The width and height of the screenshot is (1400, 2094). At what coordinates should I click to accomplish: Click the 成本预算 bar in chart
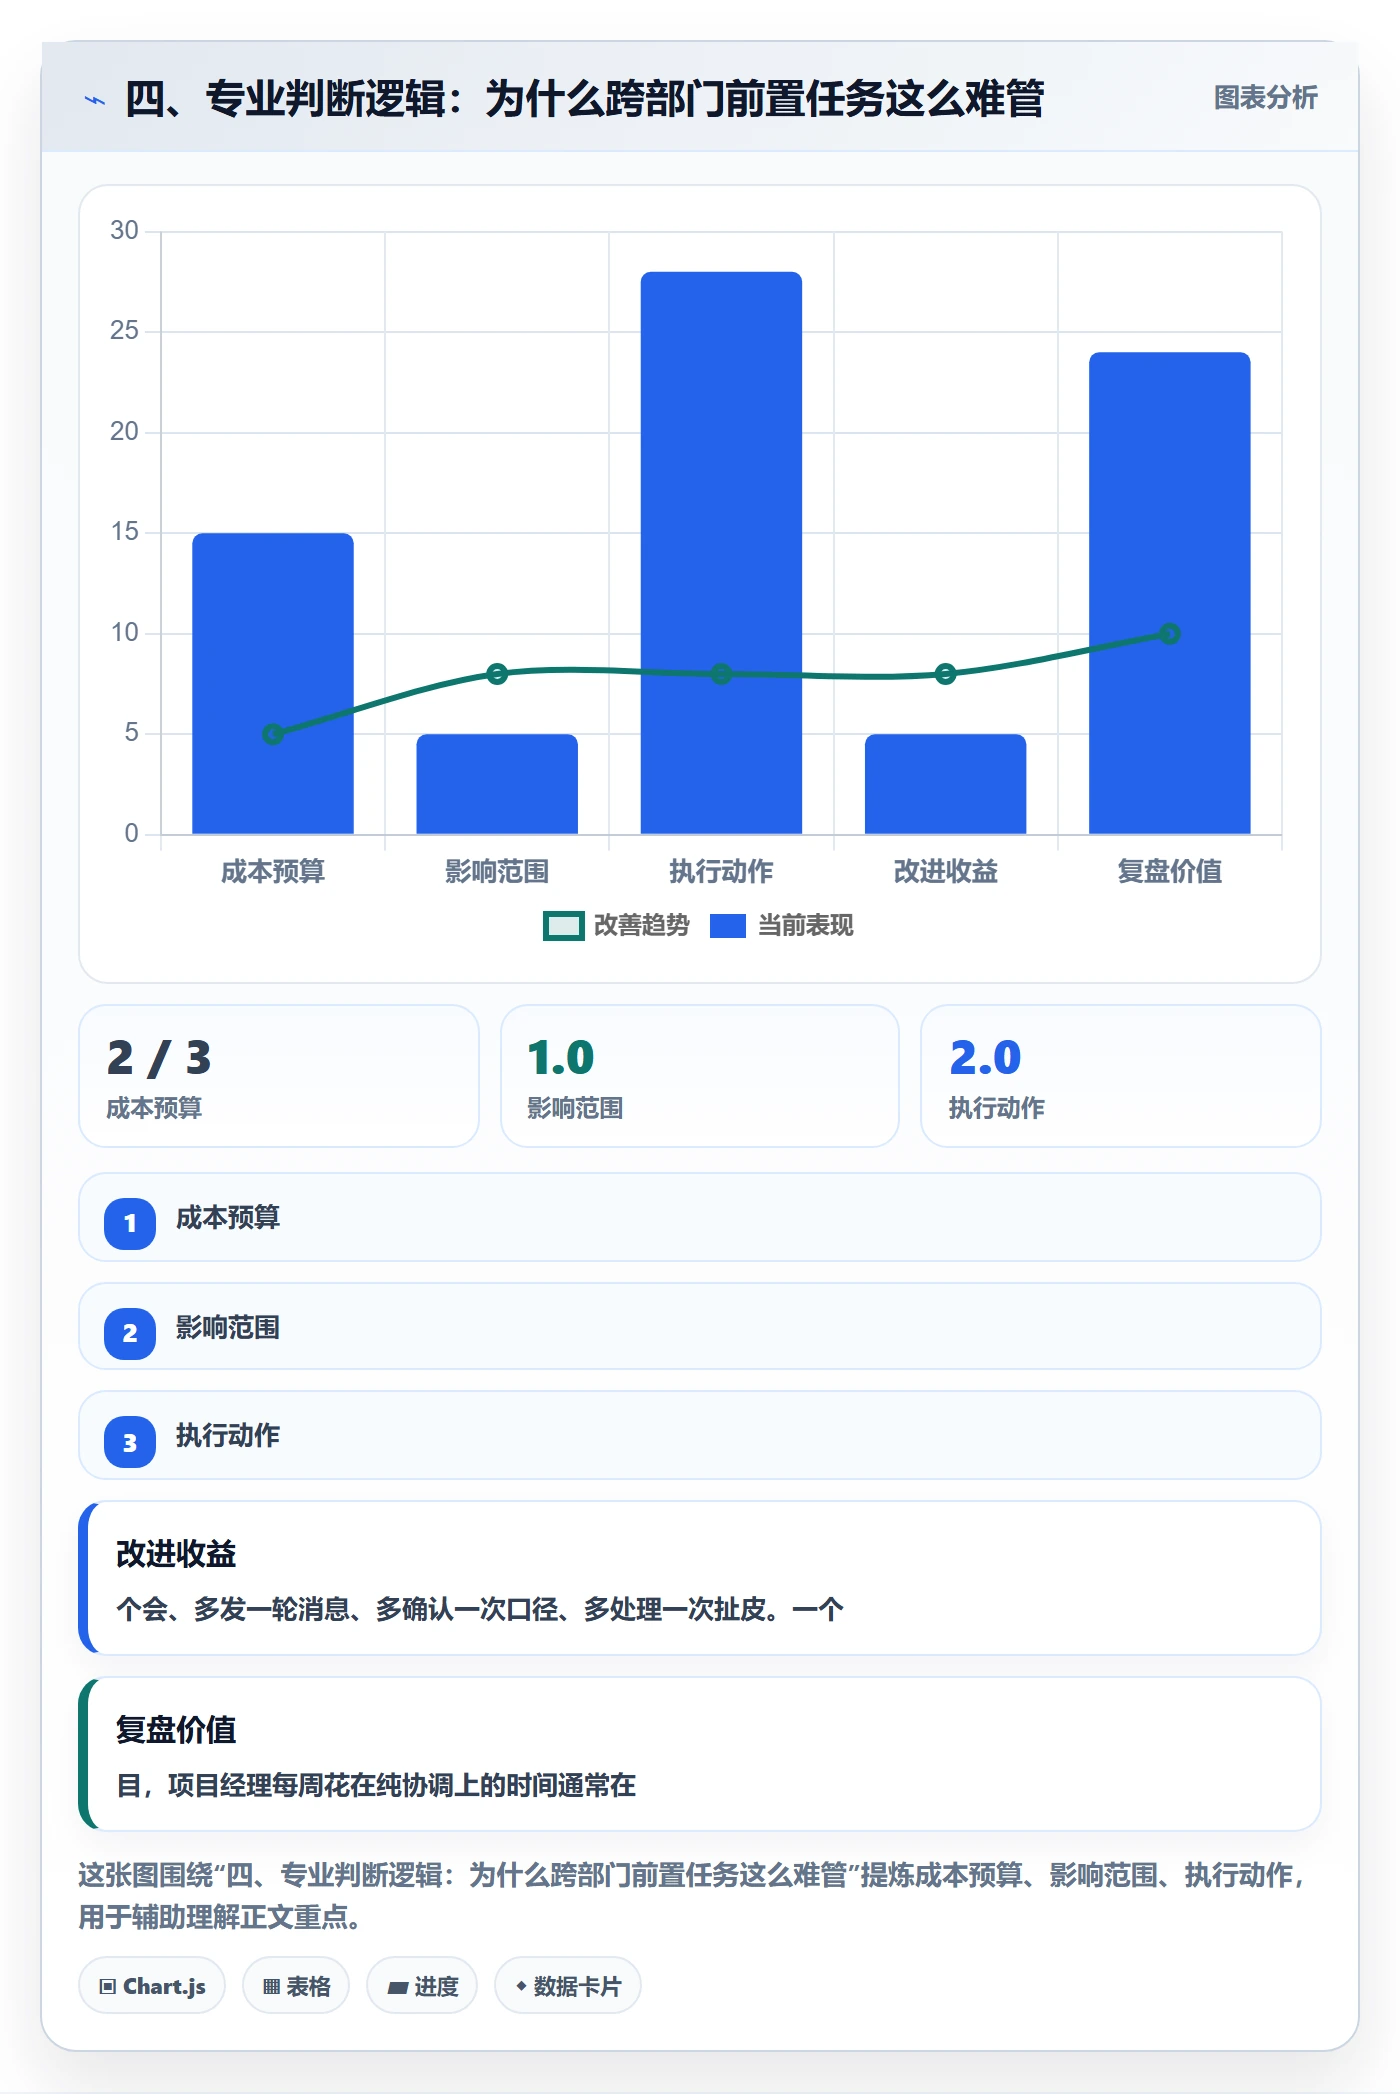coord(273,683)
